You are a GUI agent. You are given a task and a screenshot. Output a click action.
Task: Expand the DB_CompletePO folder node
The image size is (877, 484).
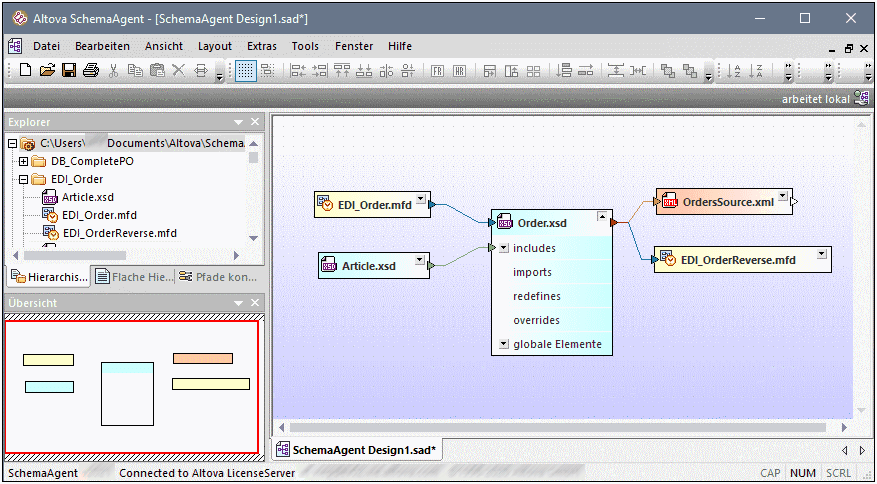(x=24, y=161)
